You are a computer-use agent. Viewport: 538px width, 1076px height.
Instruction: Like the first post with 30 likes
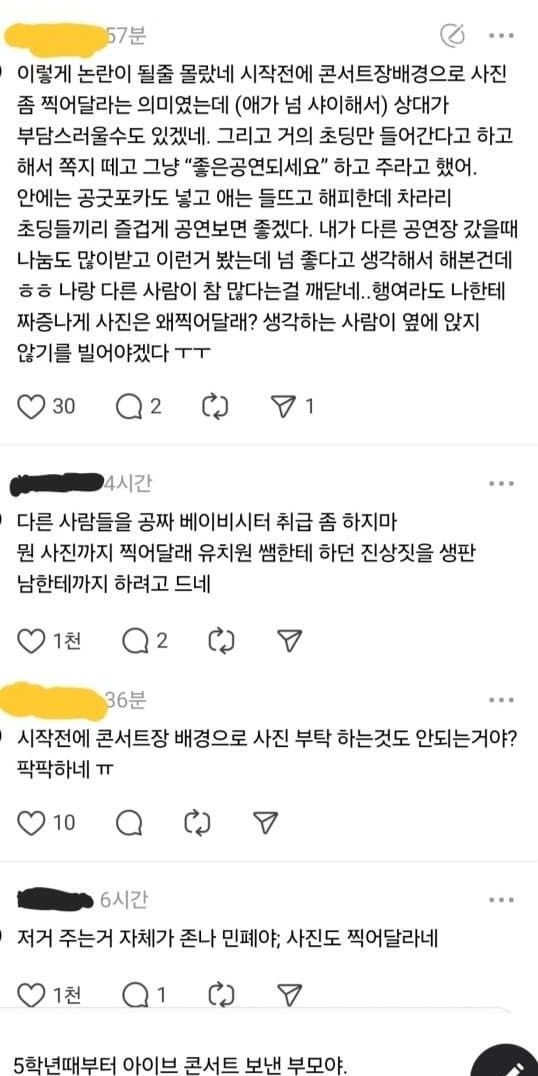coord(30,407)
